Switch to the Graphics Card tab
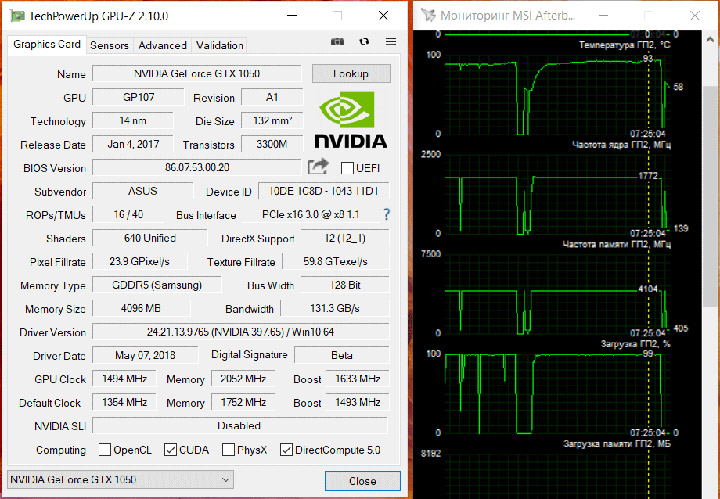The height and width of the screenshot is (499, 720). (47, 45)
